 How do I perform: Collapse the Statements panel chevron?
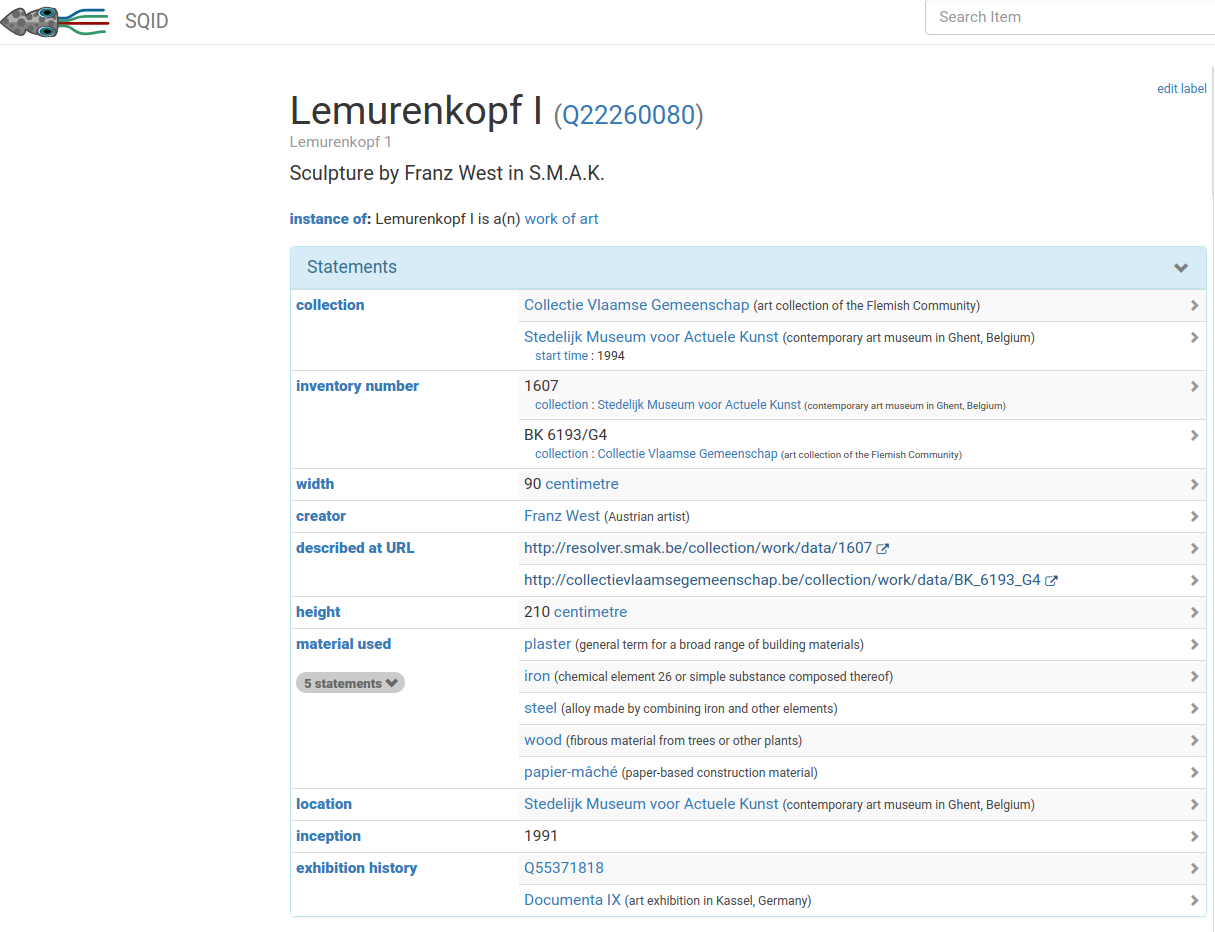1181,268
